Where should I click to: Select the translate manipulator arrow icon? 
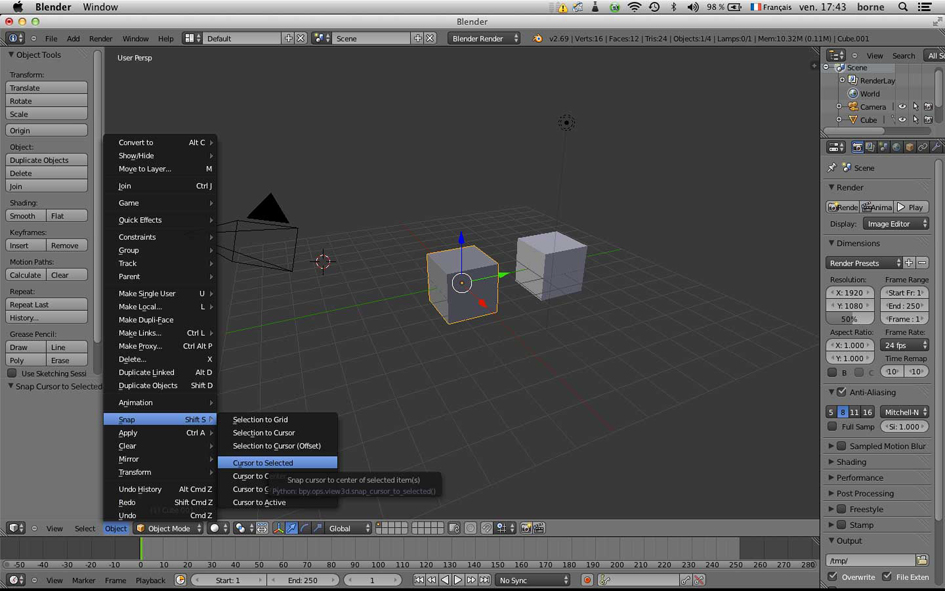click(292, 528)
